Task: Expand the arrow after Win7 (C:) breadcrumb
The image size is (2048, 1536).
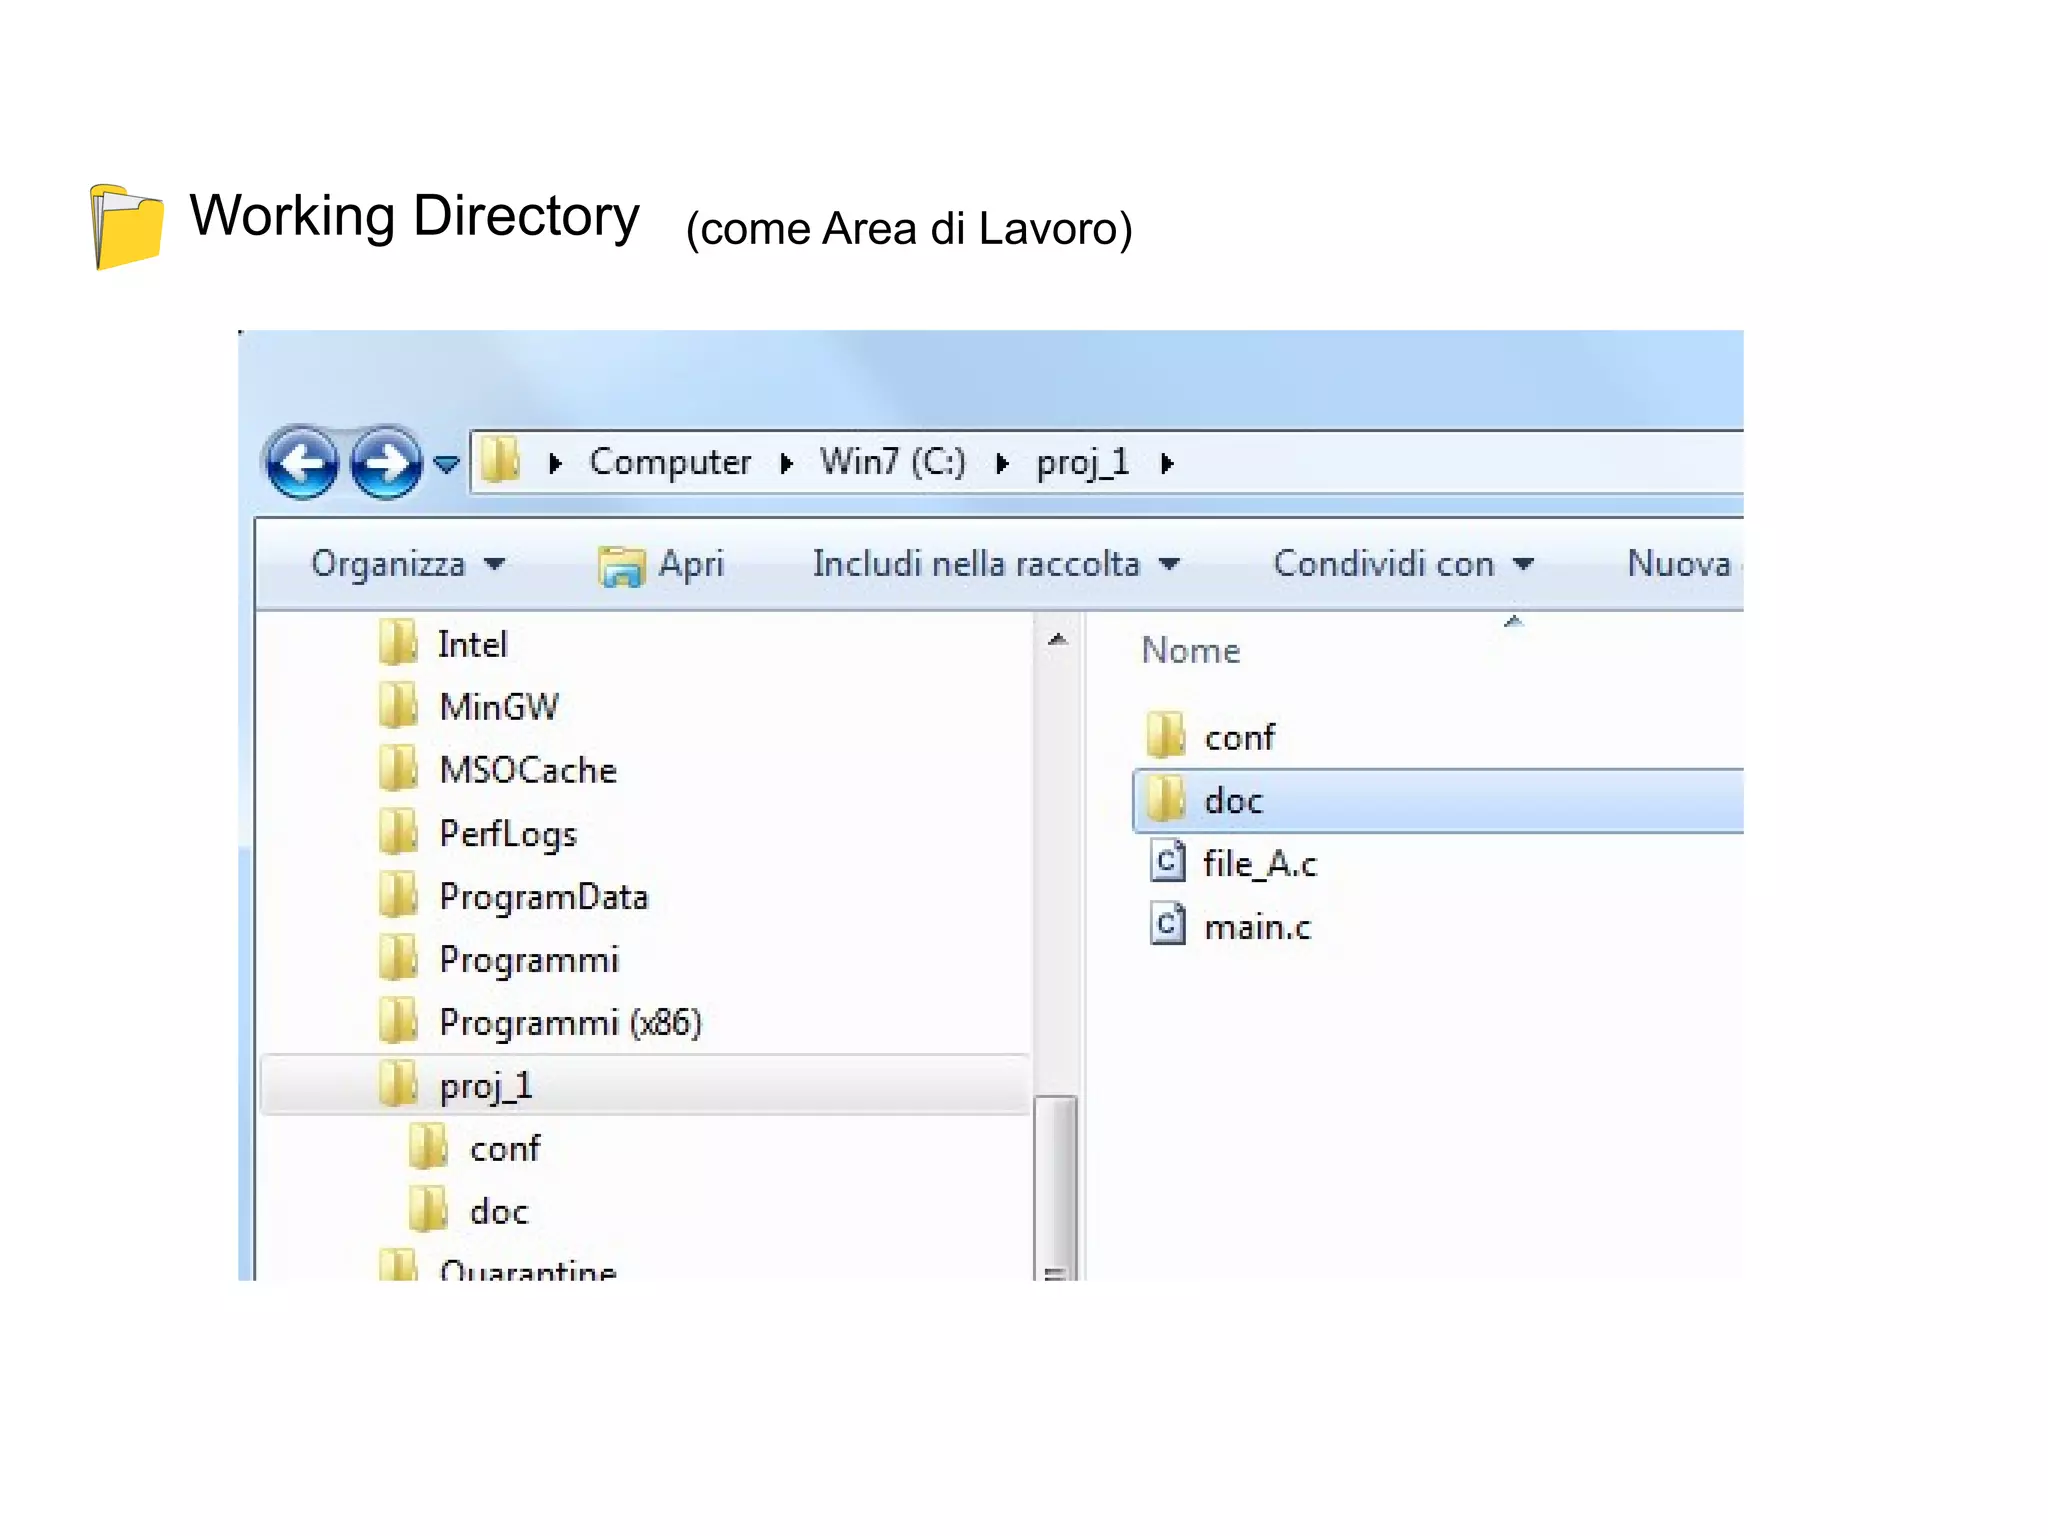Action: coord(1002,463)
